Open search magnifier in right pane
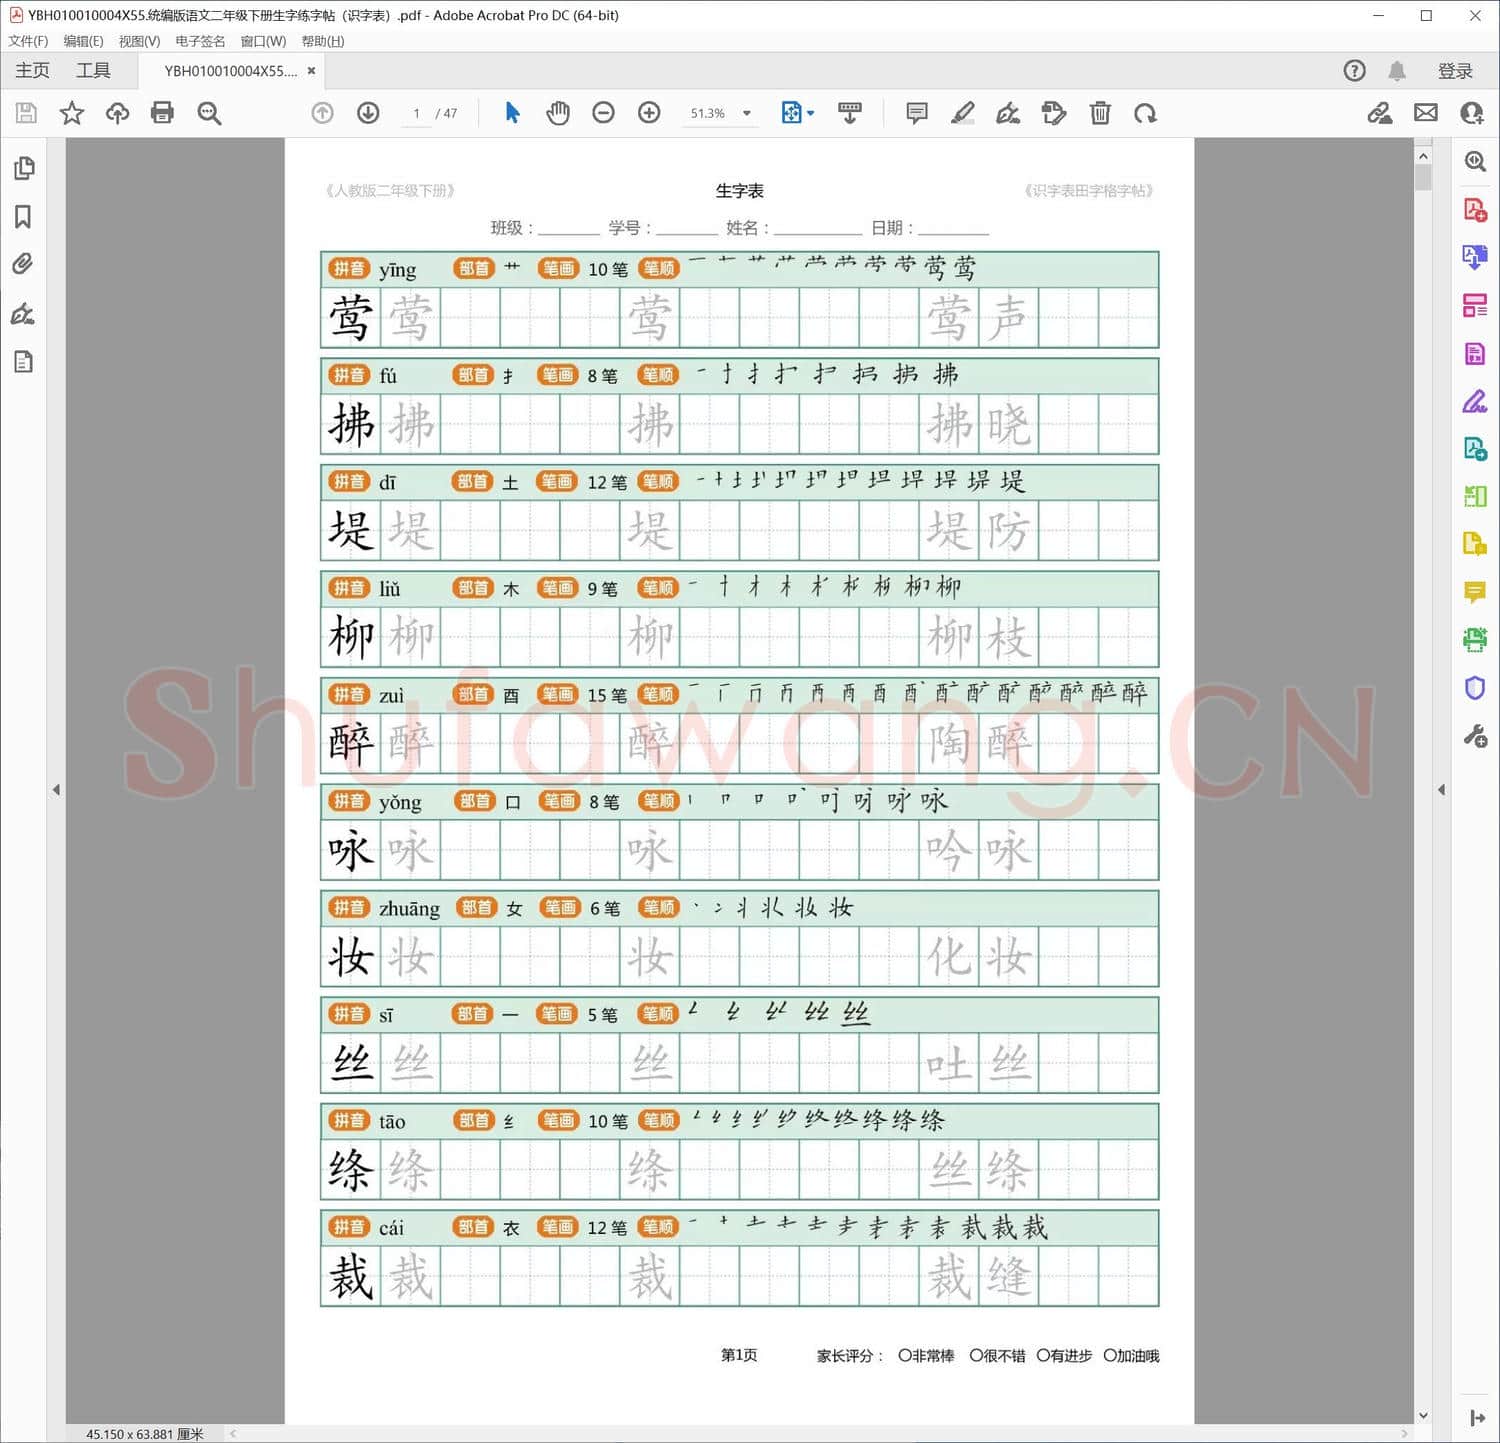Screen dimensions: 1500x1443 pos(1475,161)
